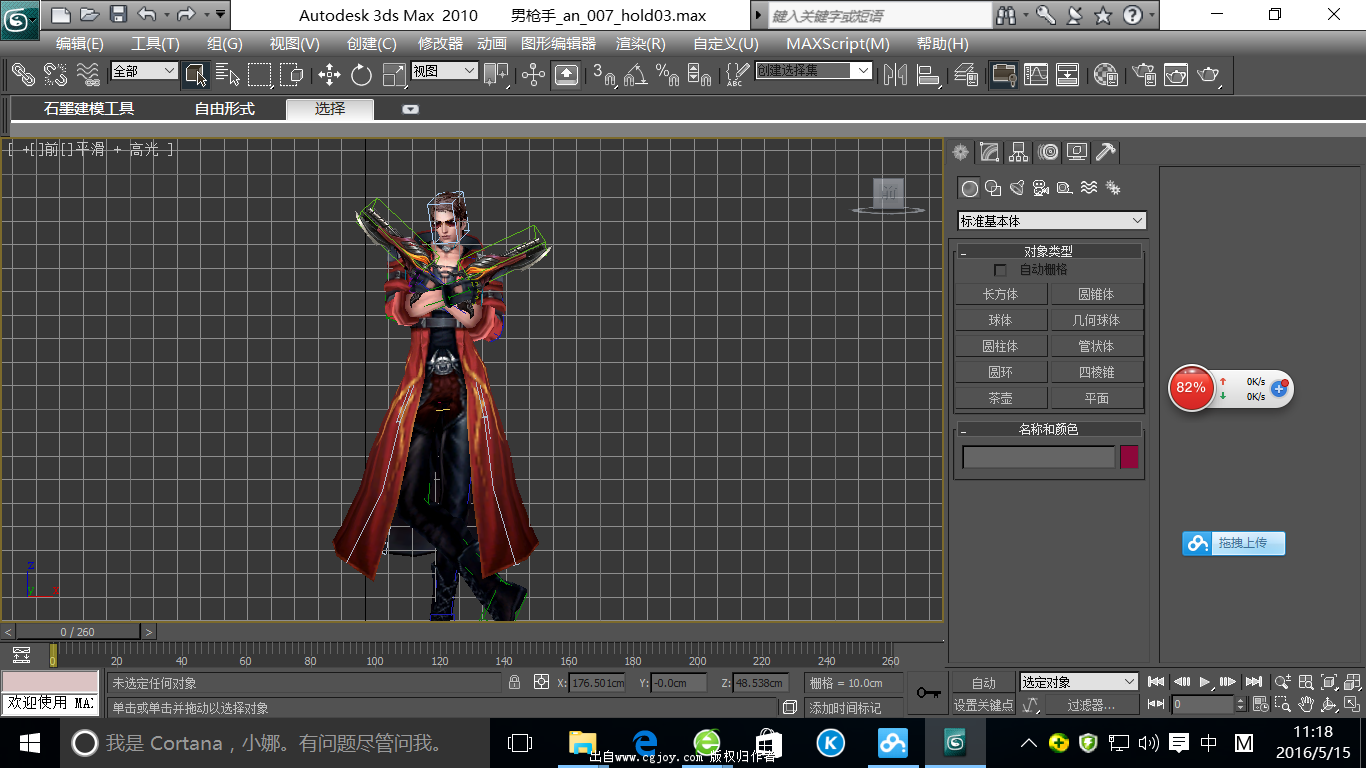Choose the Rectangular Selection Region tool
This screenshot has width=1366, height=768.
pos(260,74)
